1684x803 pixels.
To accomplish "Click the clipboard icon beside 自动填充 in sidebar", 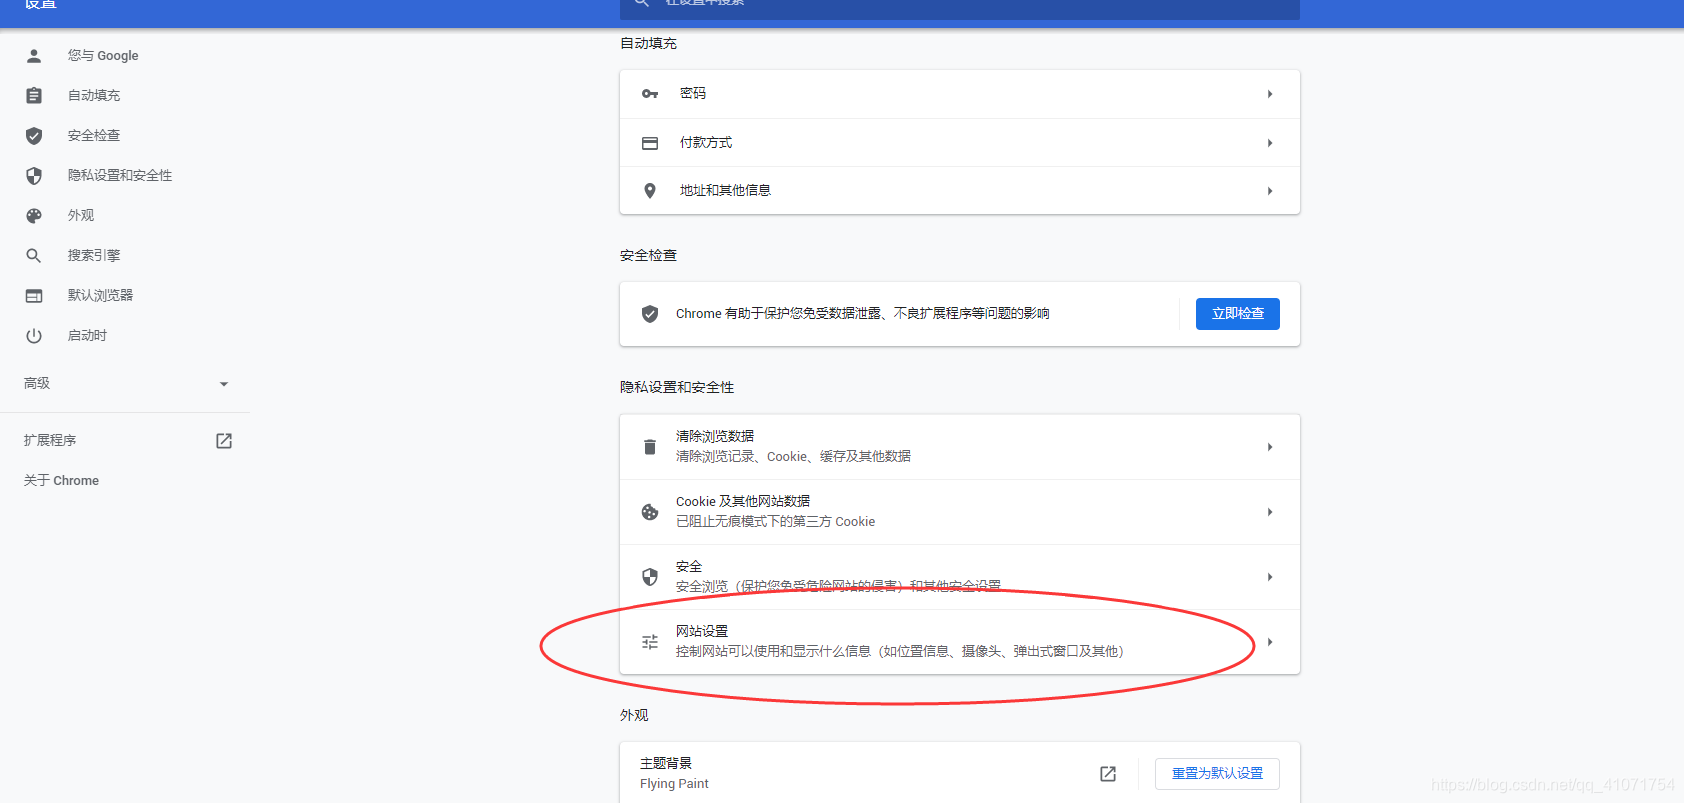I will tap(34, 96).
